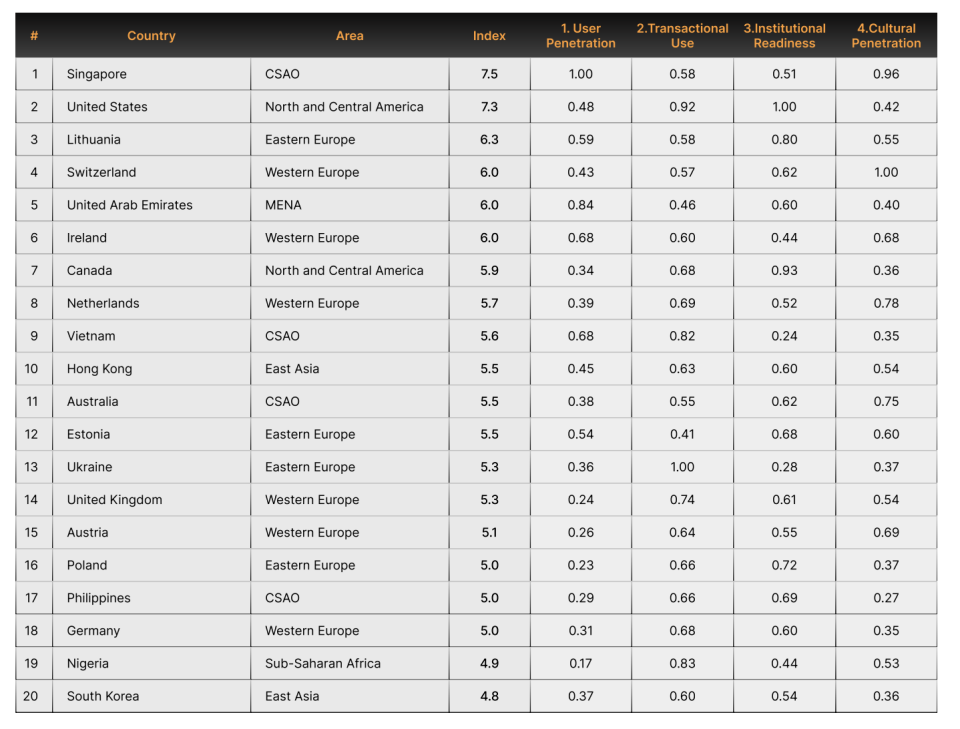Click the Sub-Saharan Africa area cell

[323, 664]
